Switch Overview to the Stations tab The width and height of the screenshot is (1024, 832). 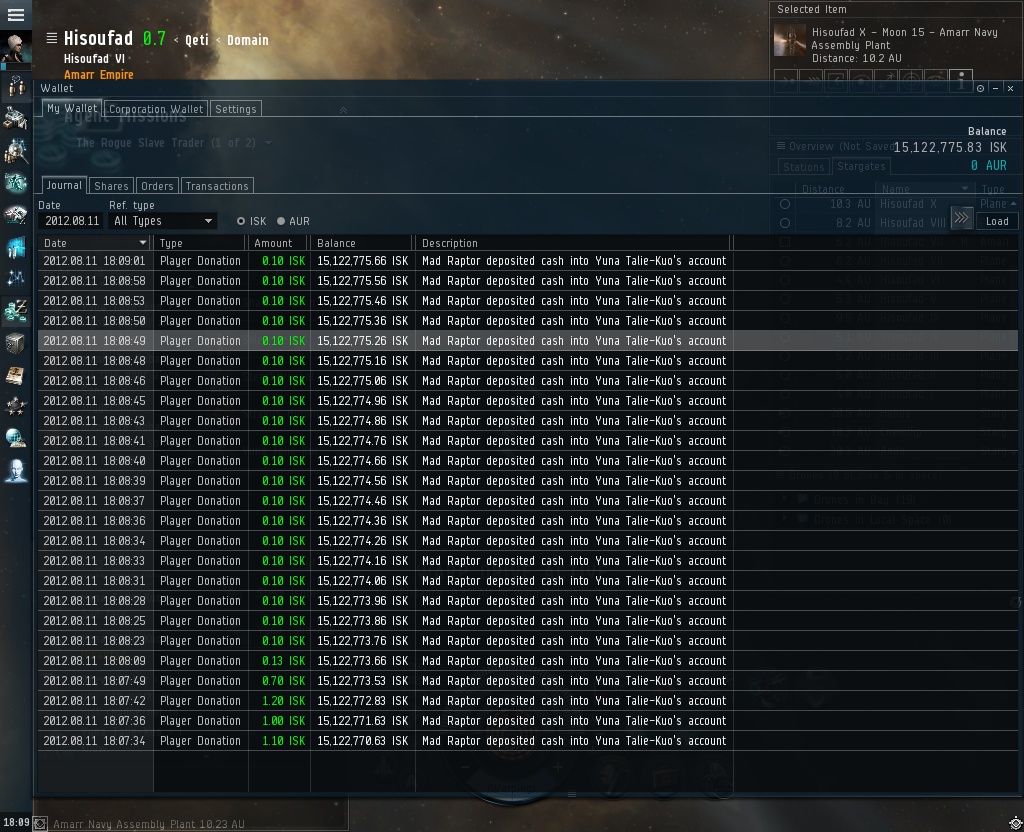tap(804, 167)
